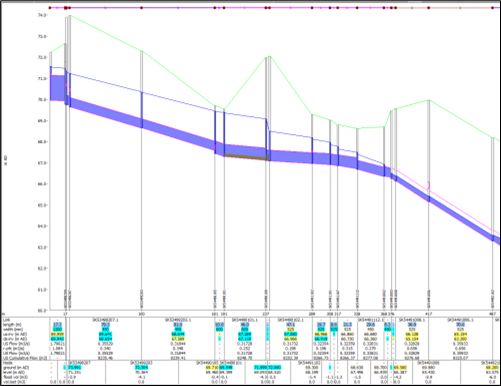Image resolution: width=501 pixels, height=386 pixels.
Task: Click the 71.0 elevation axis label
Action: (42, 79)
